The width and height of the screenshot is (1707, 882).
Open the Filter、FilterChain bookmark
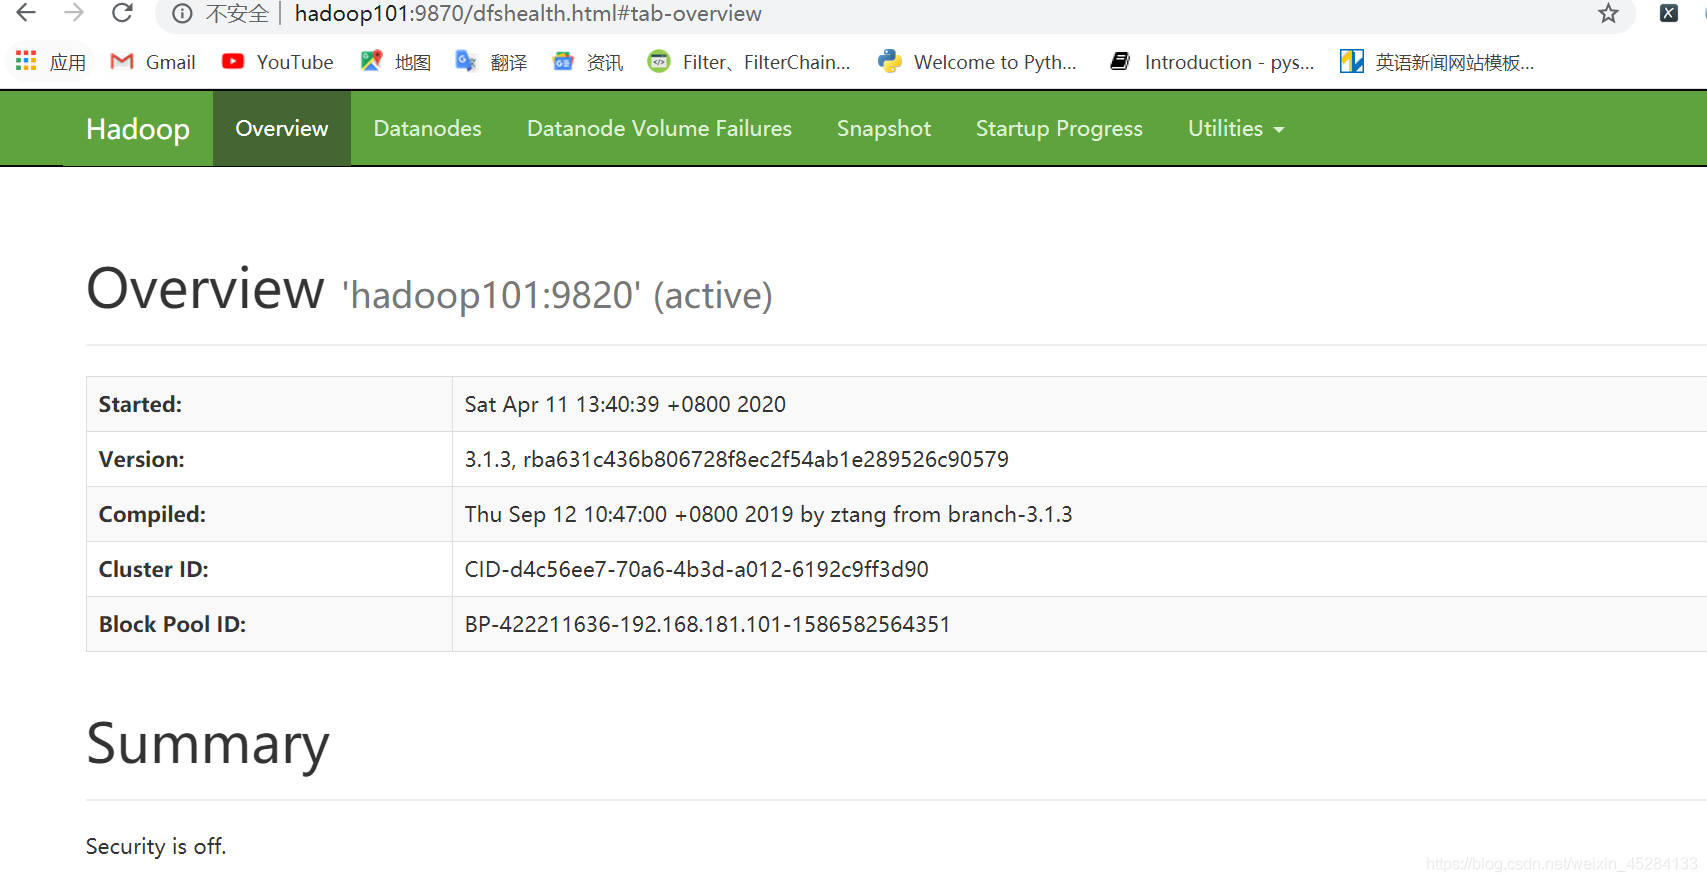click(749, 62)
